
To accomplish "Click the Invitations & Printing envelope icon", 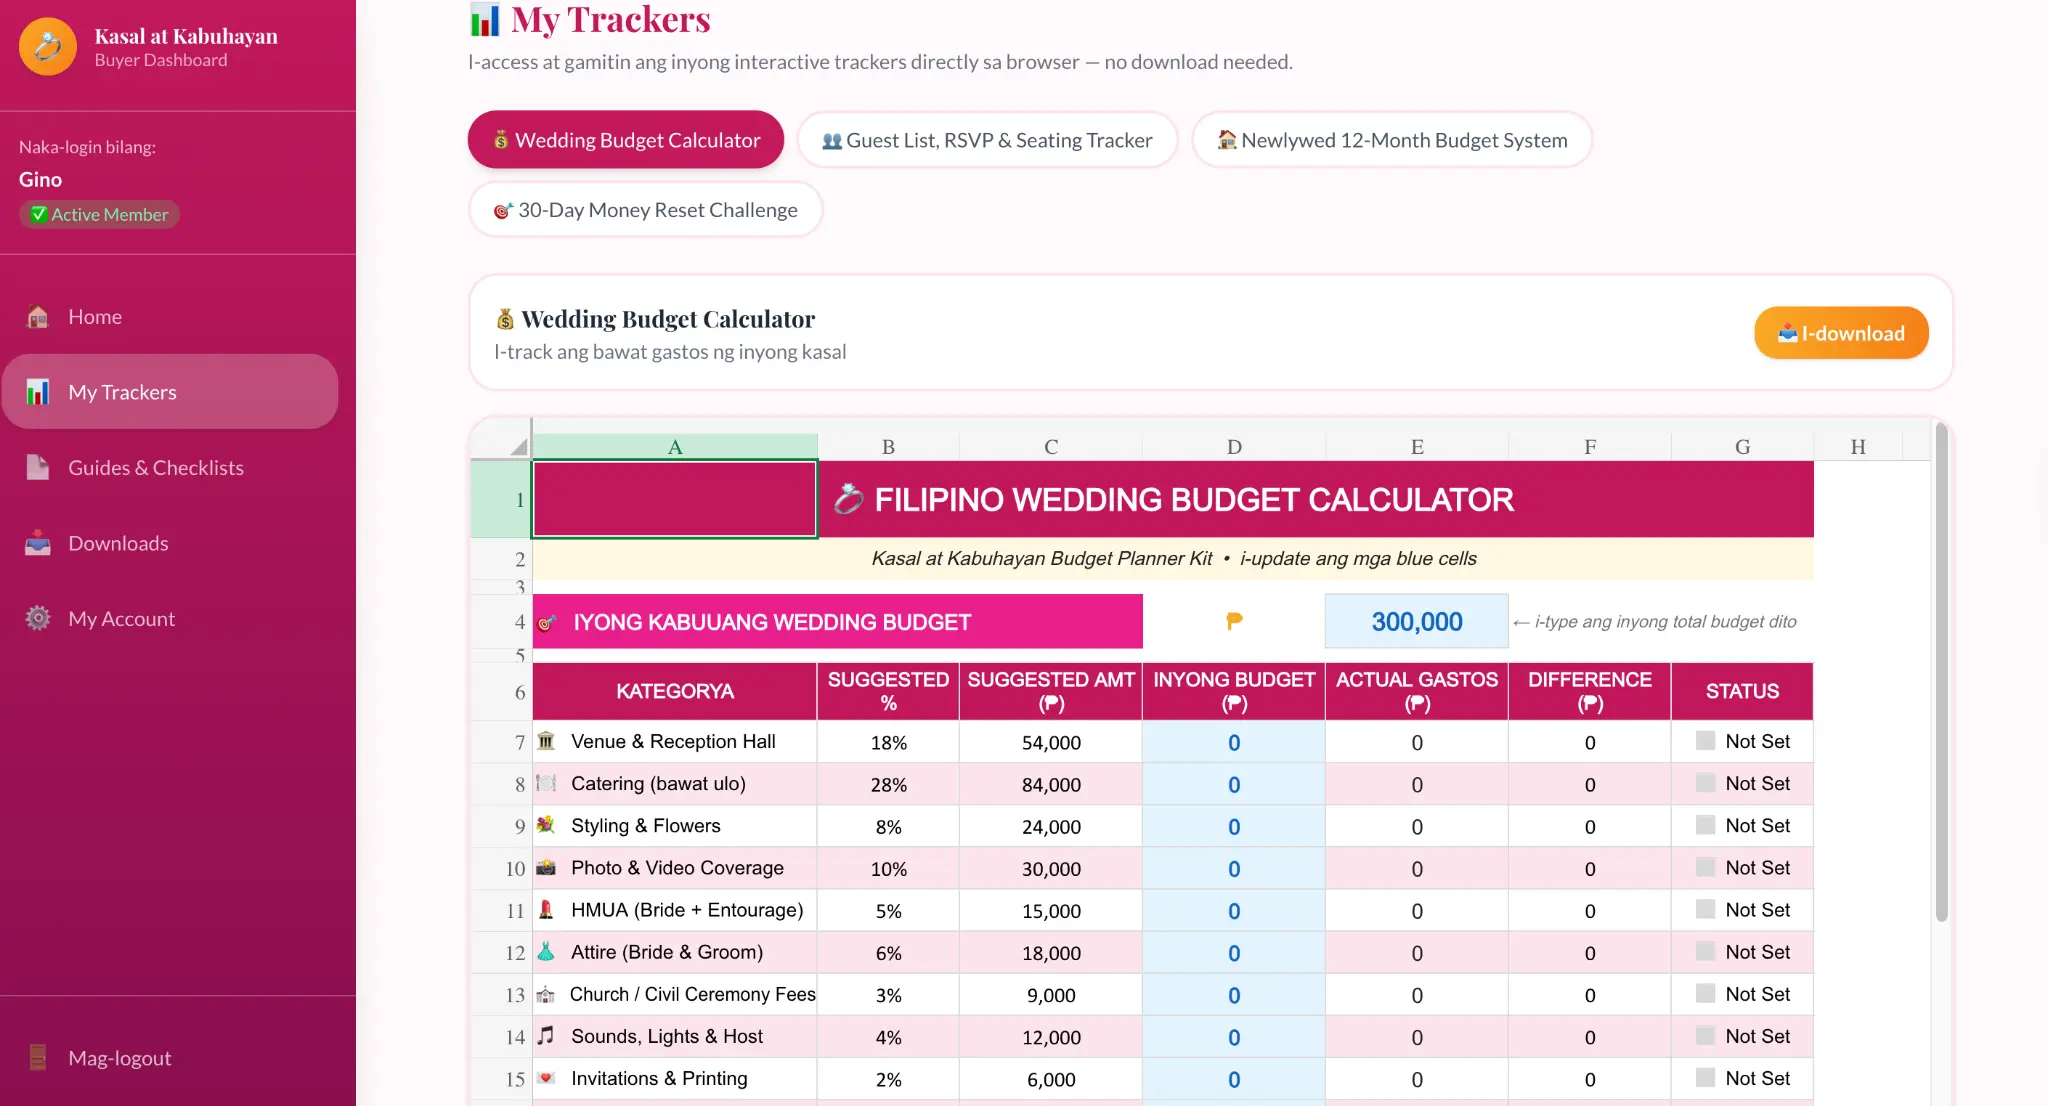I will 546,1078.
